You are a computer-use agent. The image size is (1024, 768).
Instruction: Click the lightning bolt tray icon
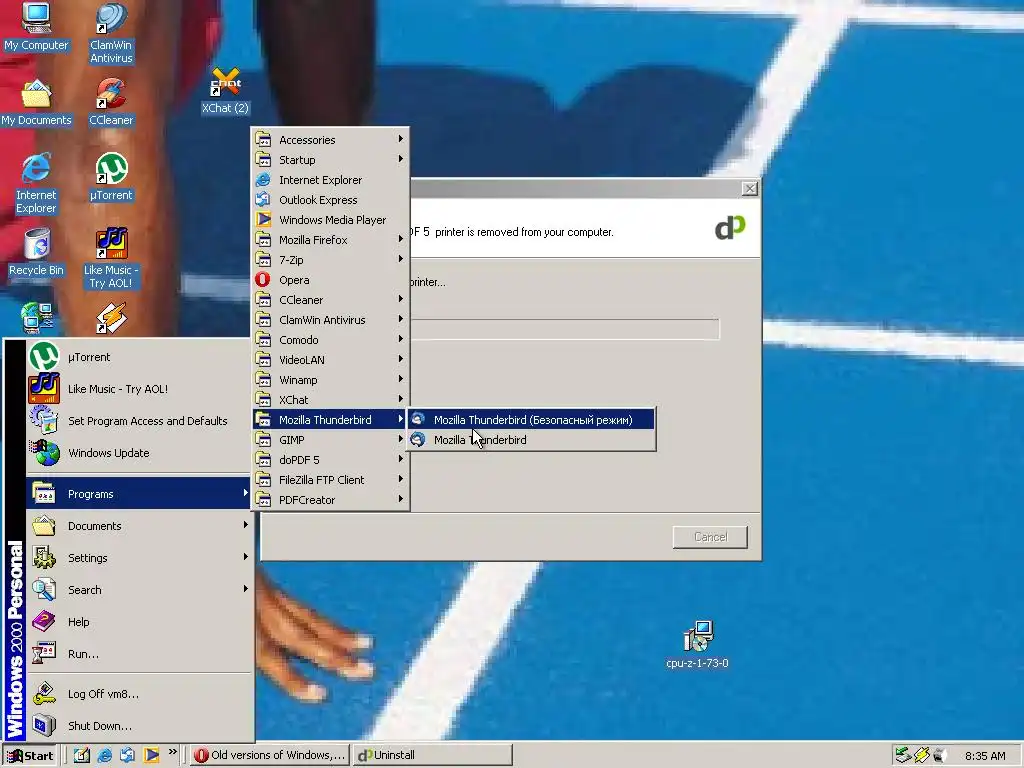pyautogui.click(x=921, y=755)
